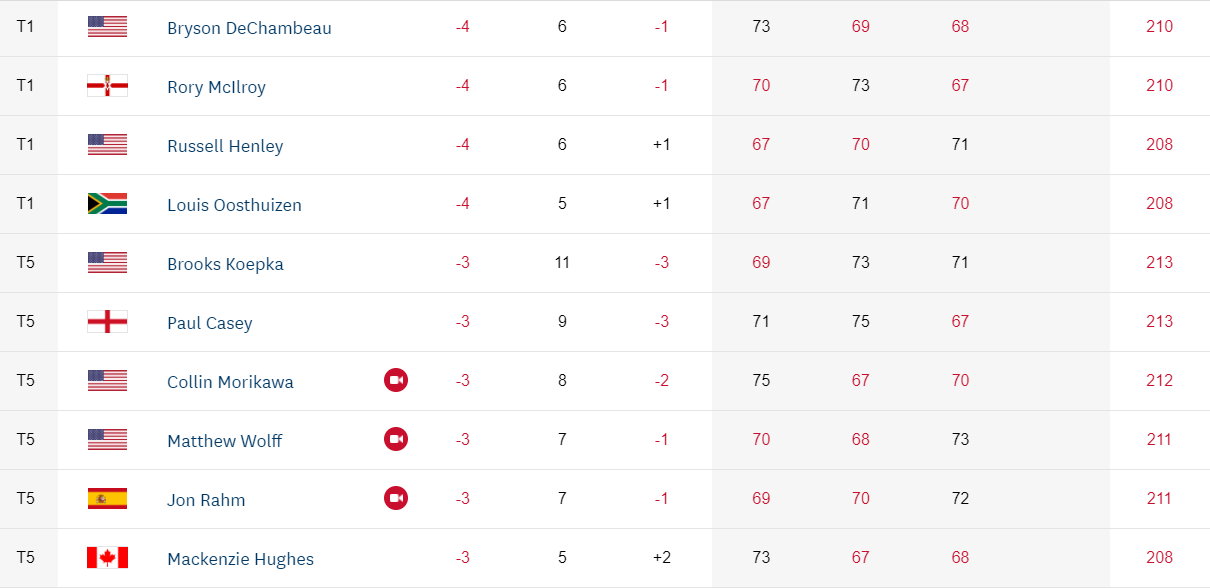Click England flag beside Paul Casey

pyautogui.click(x=107, y=322)
